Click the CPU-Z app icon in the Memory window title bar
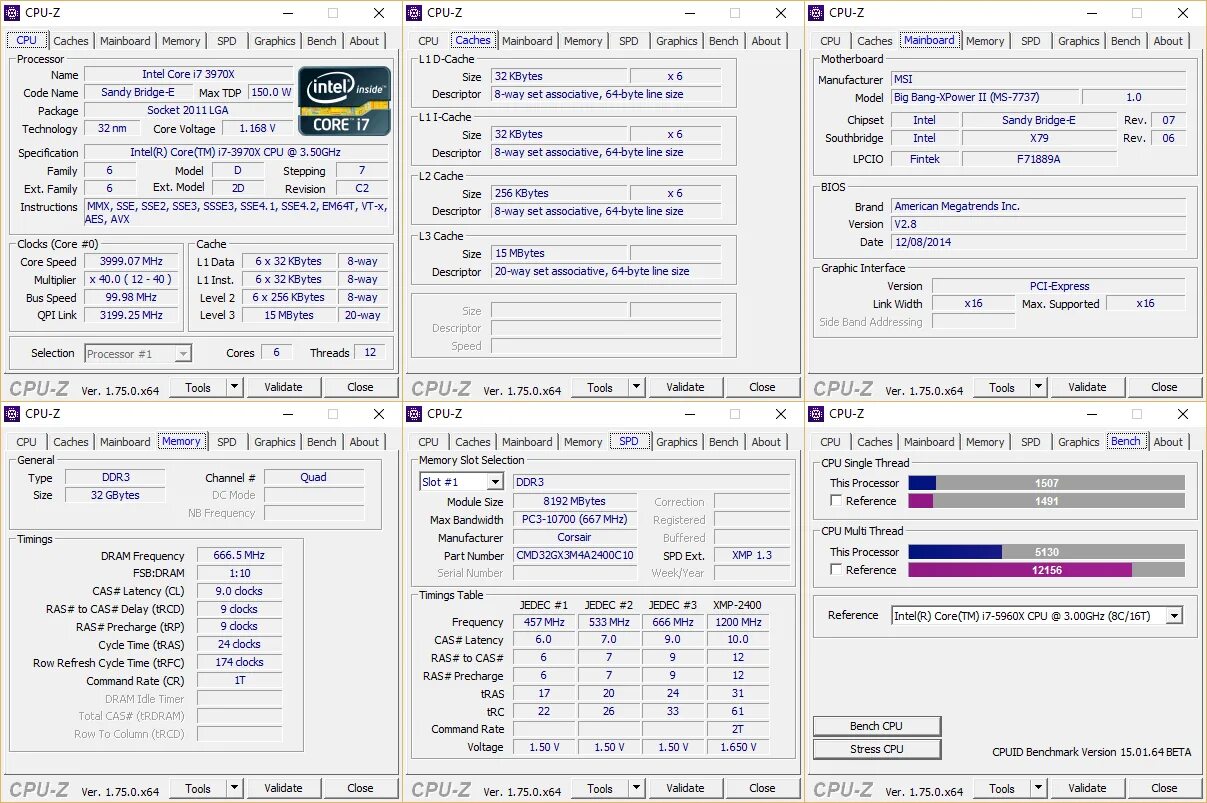Image resolution: width=1207 pixels, height=803 pixels. click(x=14, y=414)
